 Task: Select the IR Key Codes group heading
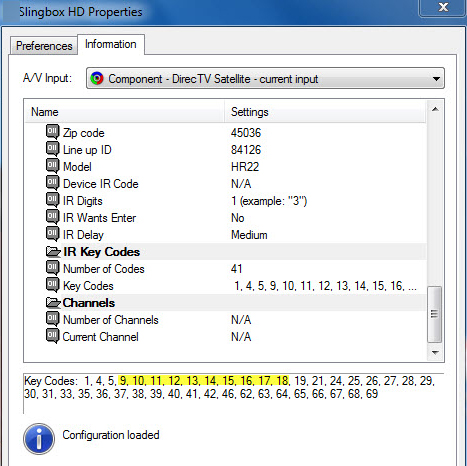click(x=102, y=252)
